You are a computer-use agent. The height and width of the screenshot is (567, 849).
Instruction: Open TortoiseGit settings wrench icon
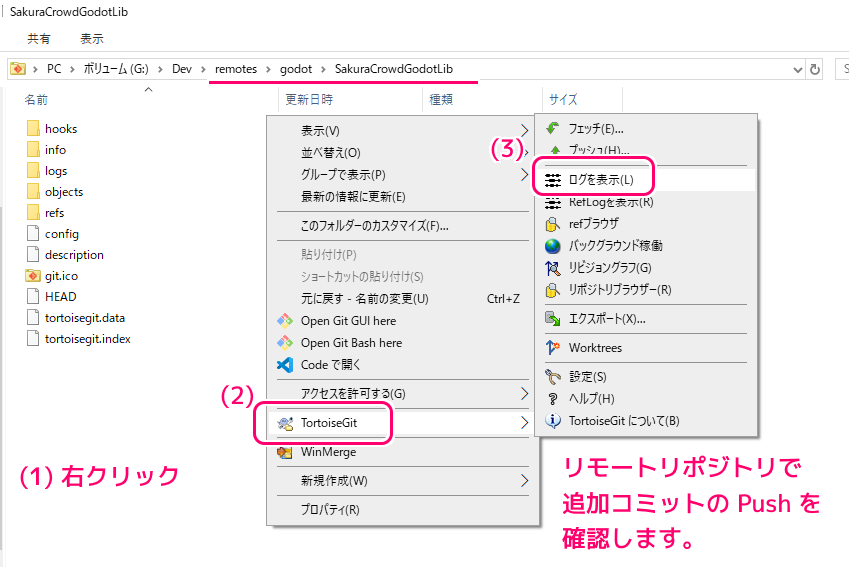pyautogui.click(x=552, y=377)
